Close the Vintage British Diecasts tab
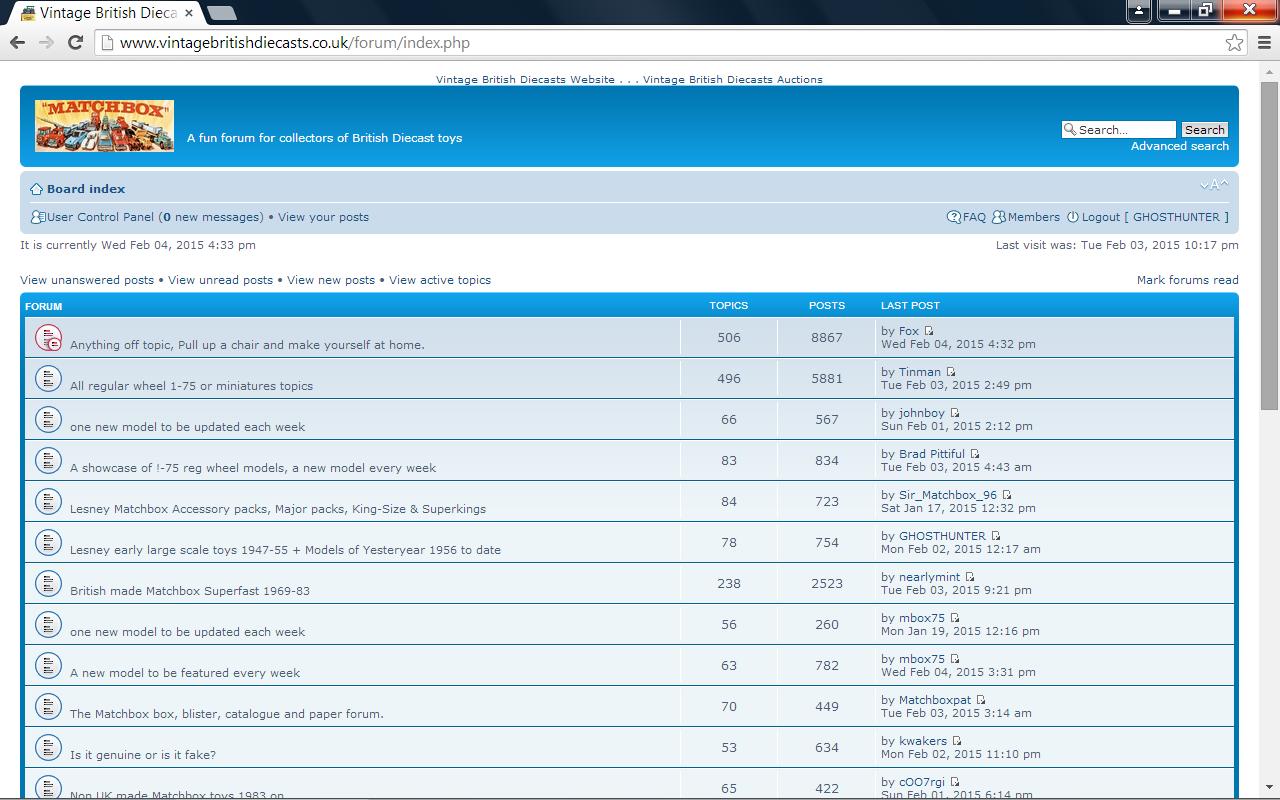 (188, 13)
